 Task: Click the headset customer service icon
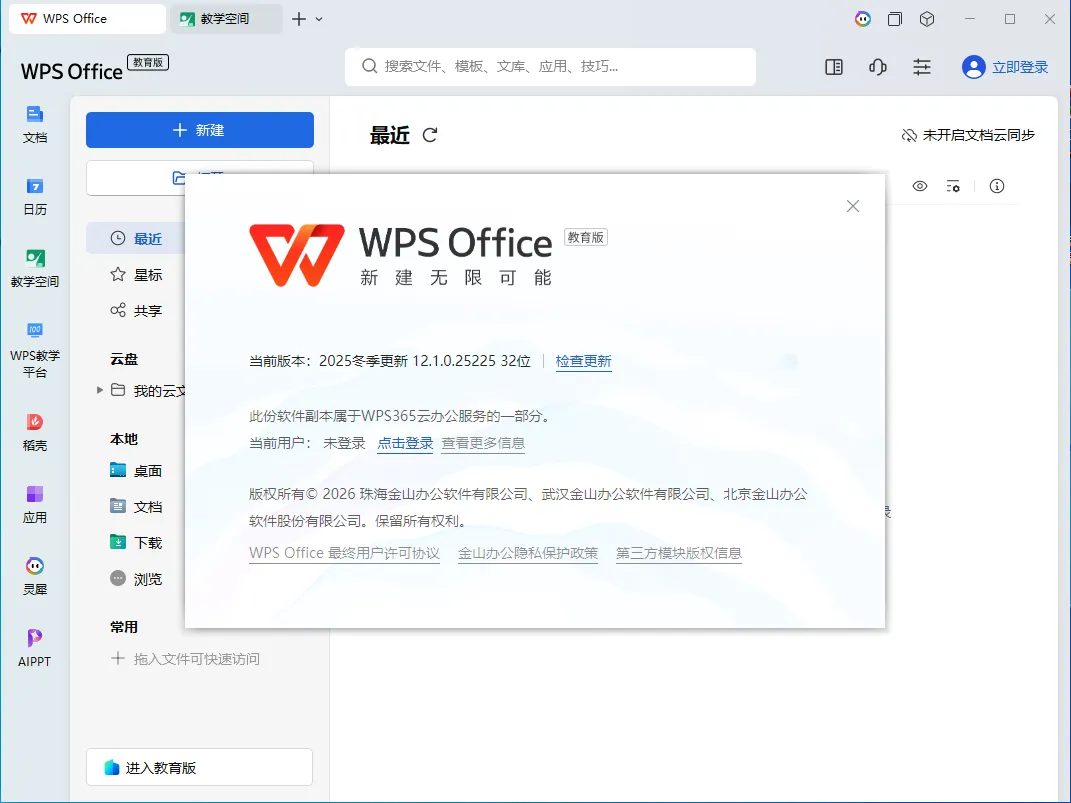pyautogui.click(x=878, y=67)
